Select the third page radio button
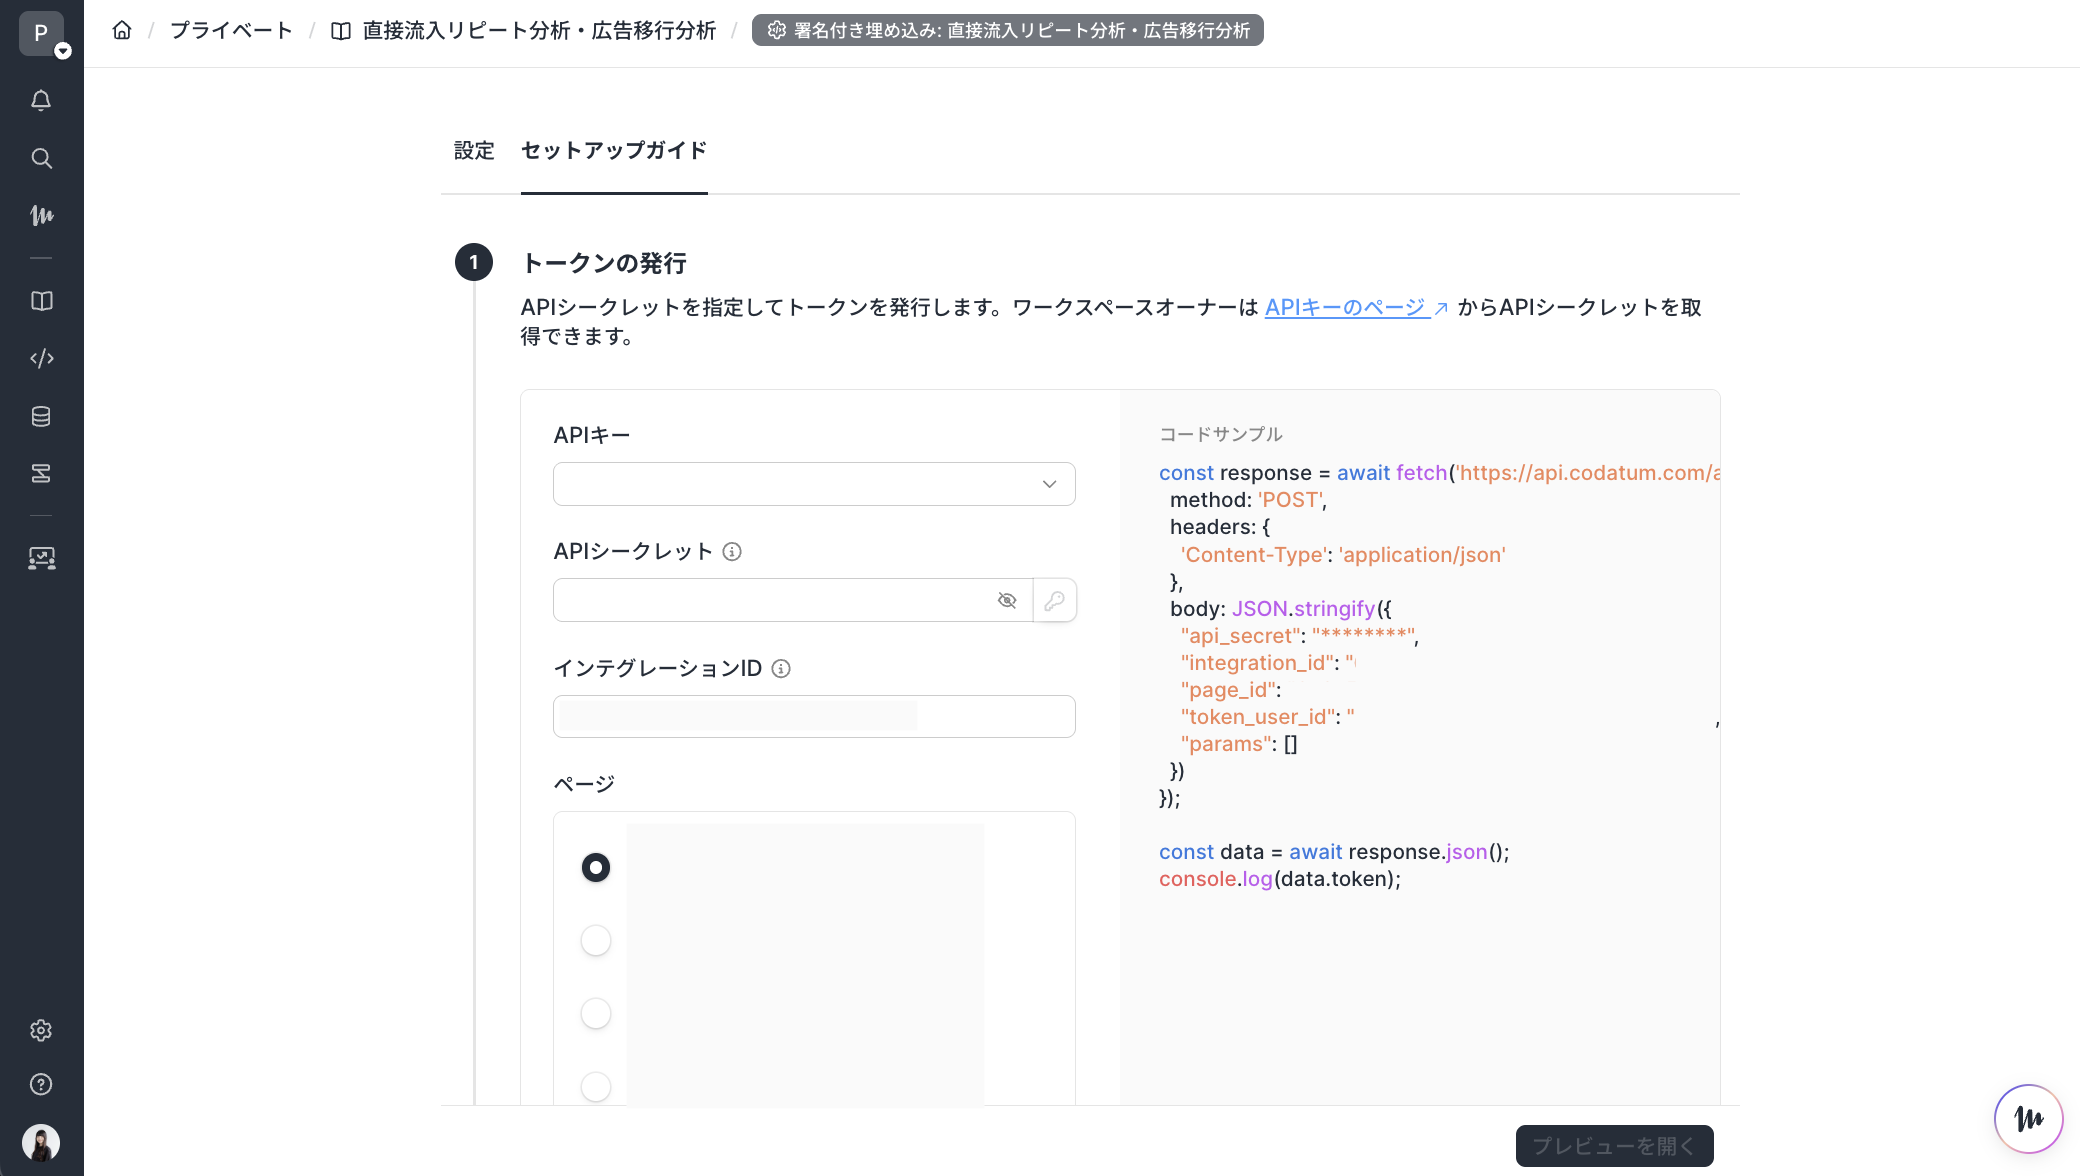 [x=596, y=1013]
